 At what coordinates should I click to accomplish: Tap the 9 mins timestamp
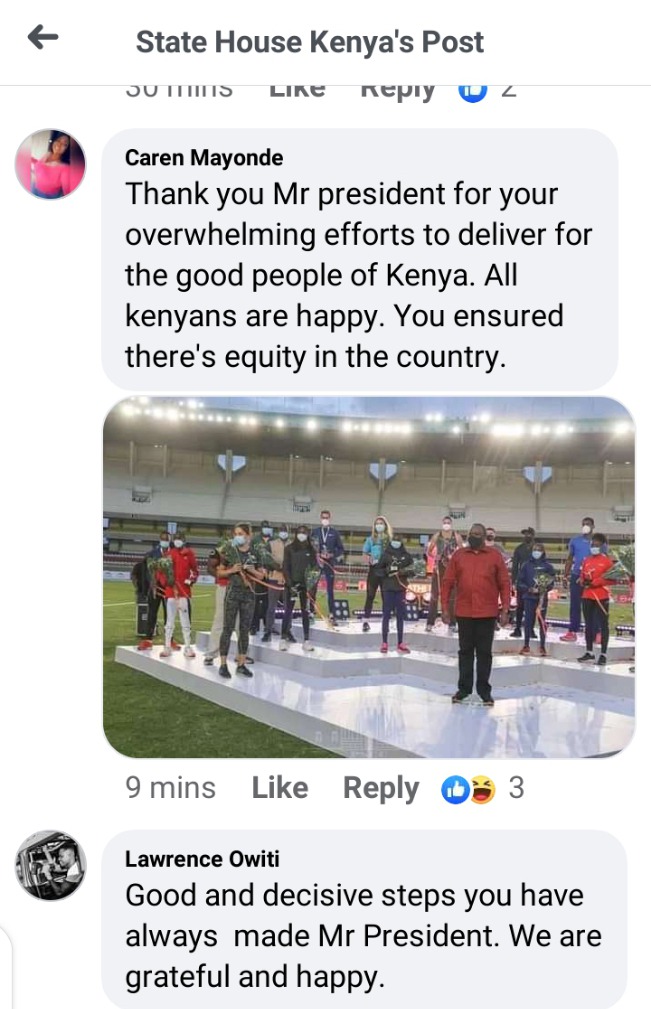pyautogui.click(x=170, y=788)
